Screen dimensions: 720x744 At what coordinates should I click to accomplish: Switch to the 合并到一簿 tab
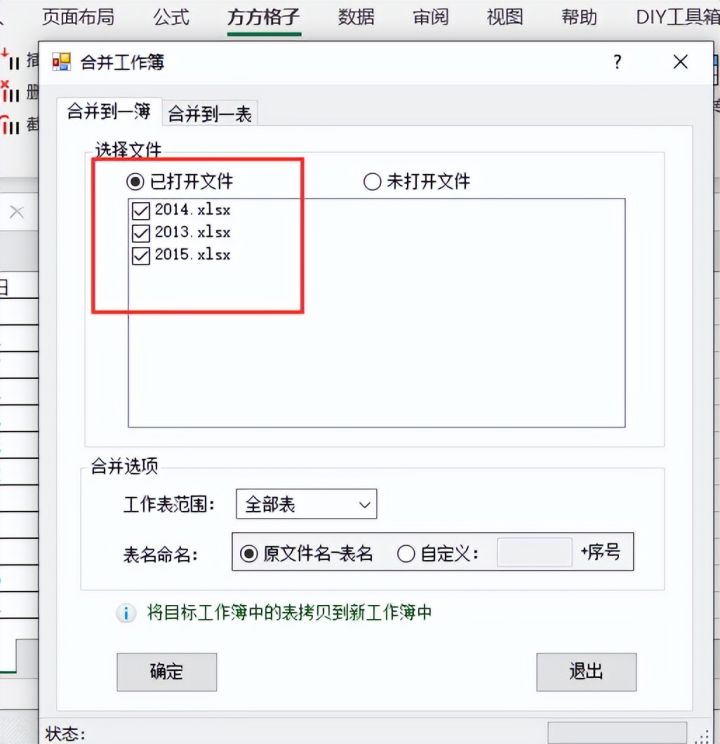coord(109,112)
